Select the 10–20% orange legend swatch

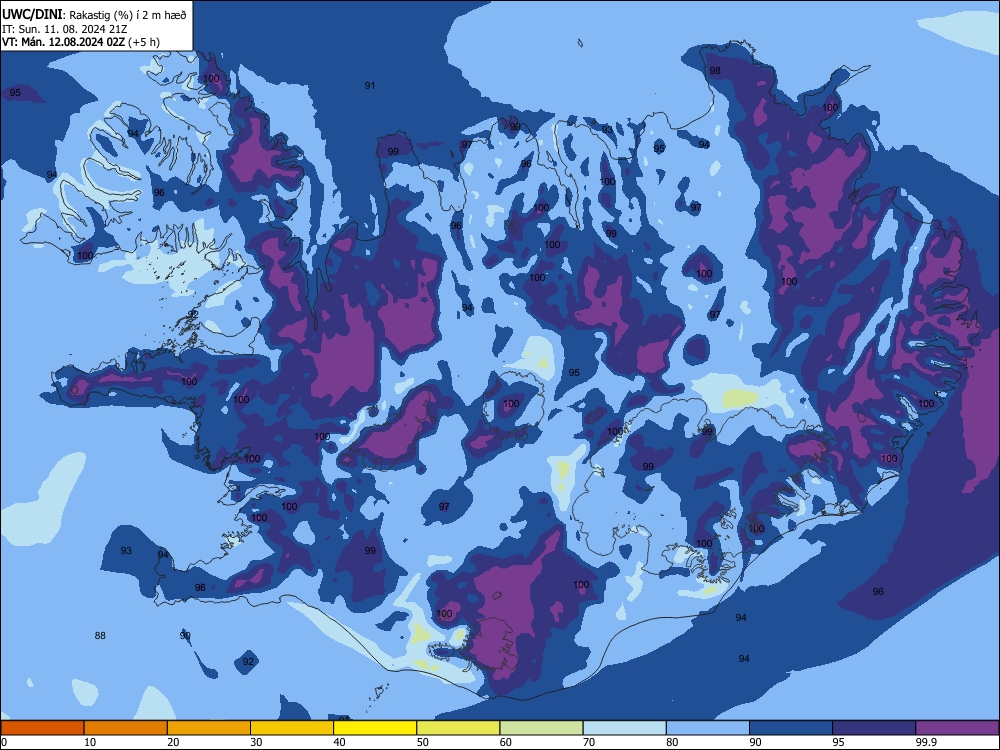point(126,728)
